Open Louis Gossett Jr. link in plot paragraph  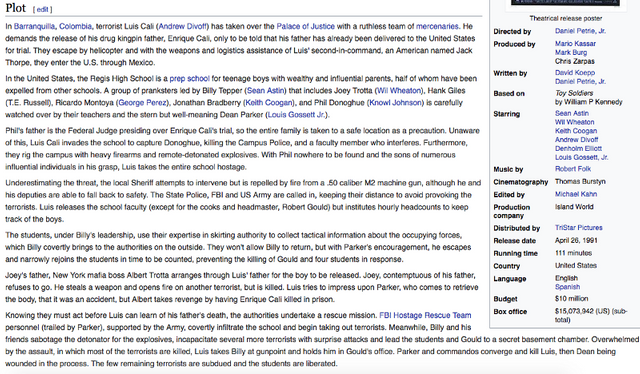[x=296, y=115]
